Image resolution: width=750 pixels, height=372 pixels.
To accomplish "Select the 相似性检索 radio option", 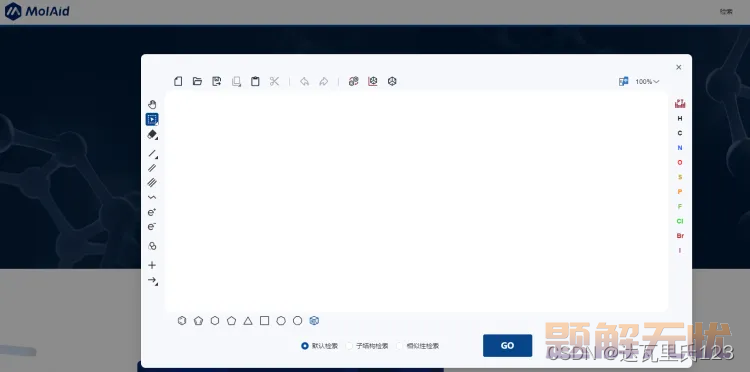I will pos(418,346).
